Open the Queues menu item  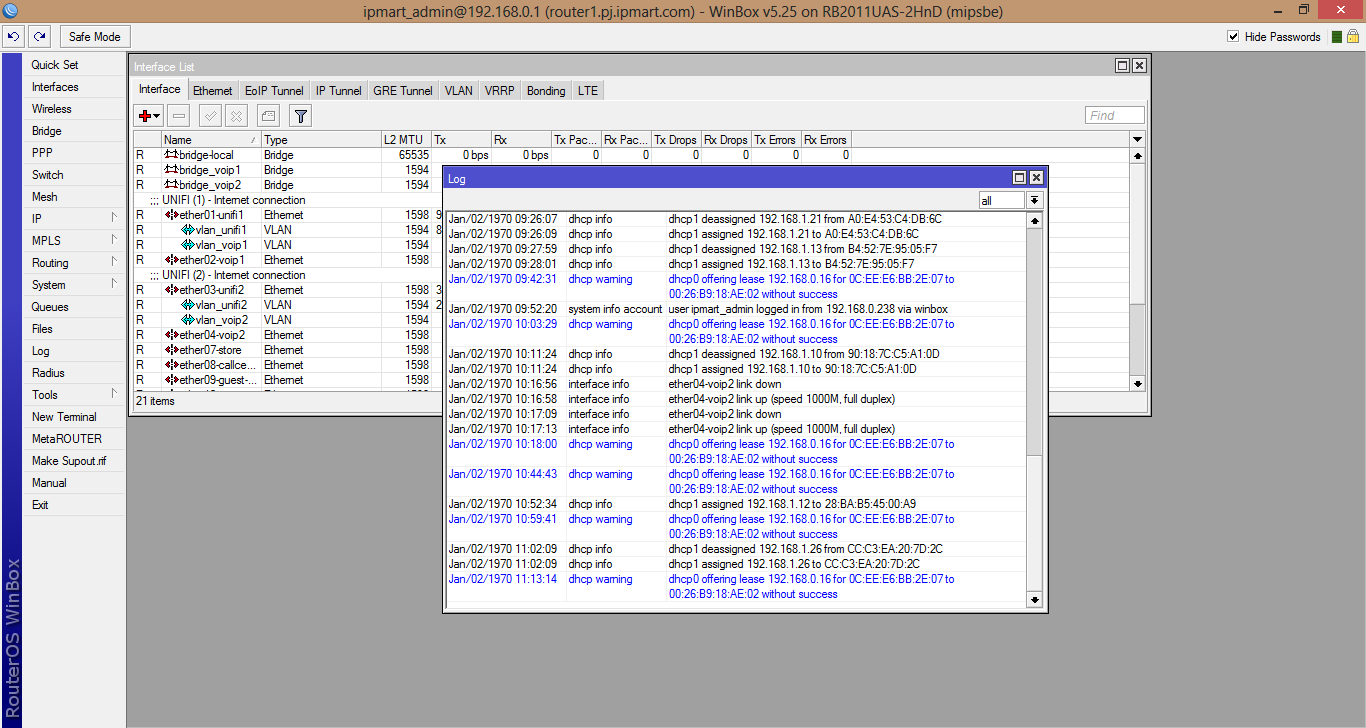[75, 307]
